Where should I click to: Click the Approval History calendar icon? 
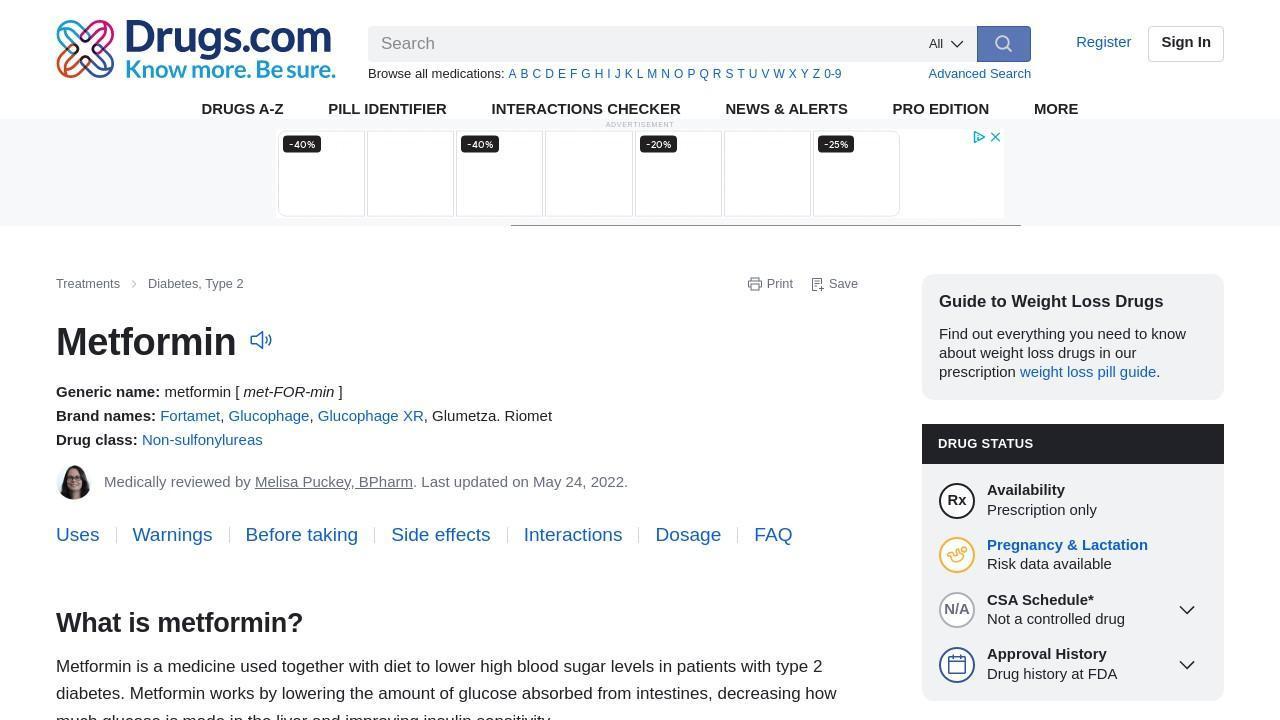pos(957,665)
